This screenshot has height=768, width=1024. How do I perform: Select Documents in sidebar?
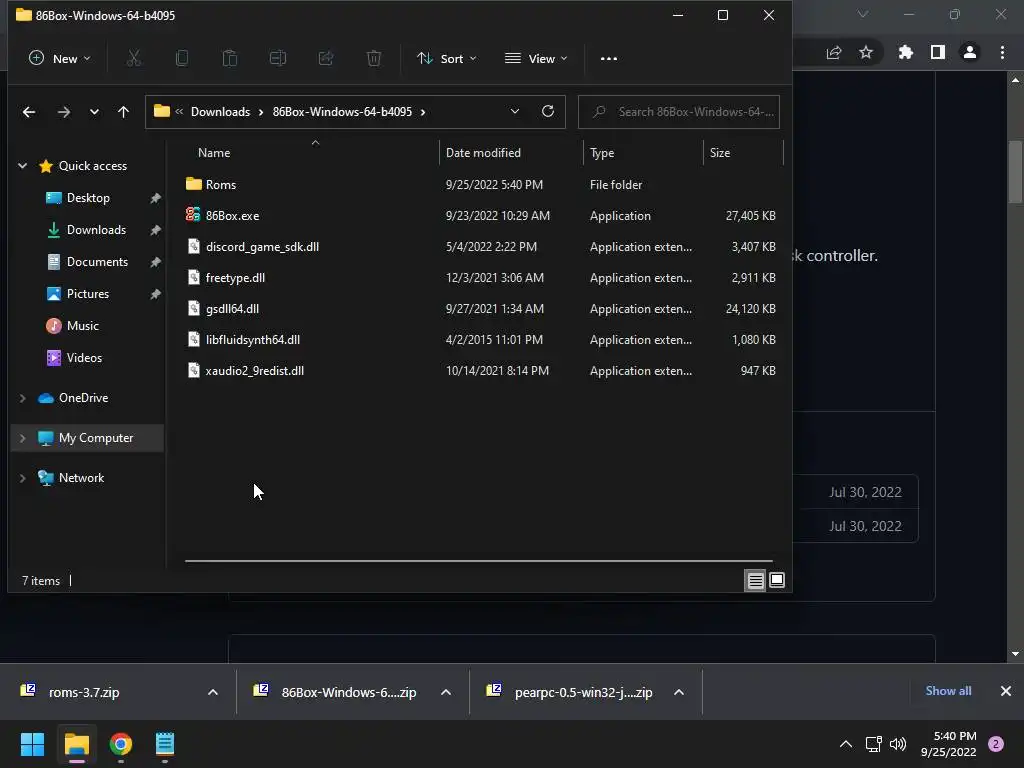click(x=97, y=262)
